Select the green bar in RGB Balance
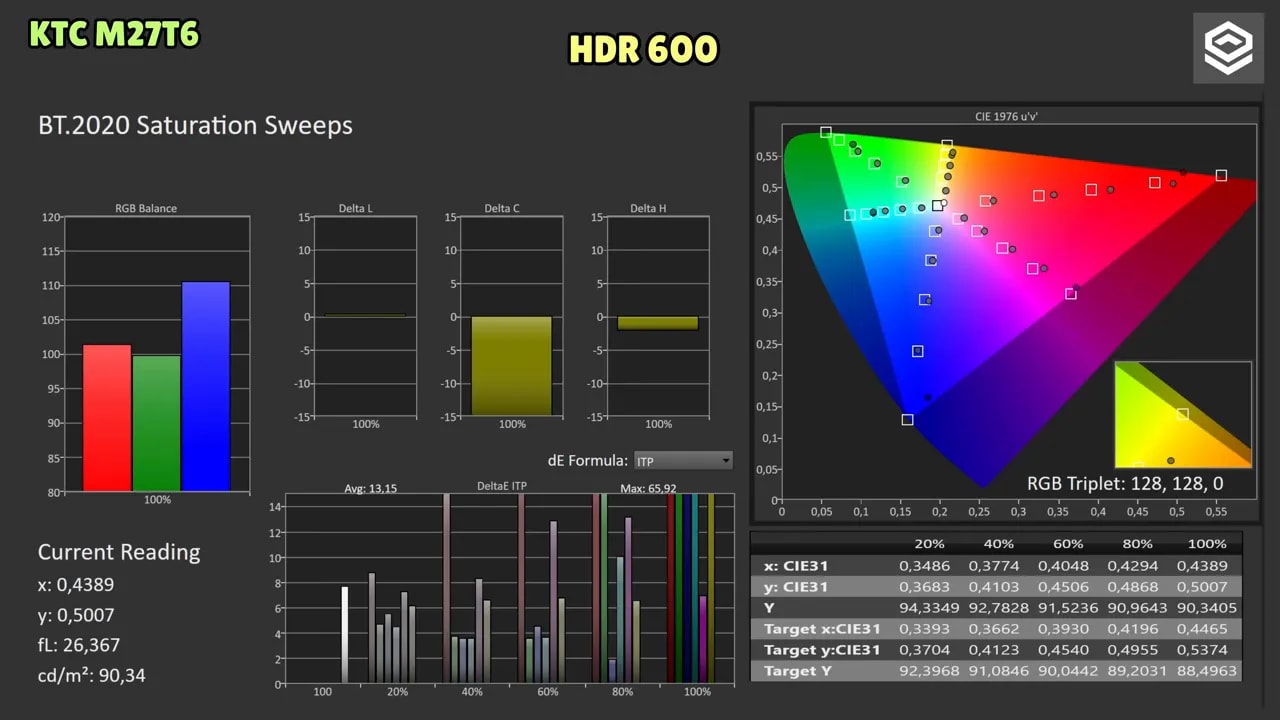1280x720 pixels. click(x=156, y=423)
